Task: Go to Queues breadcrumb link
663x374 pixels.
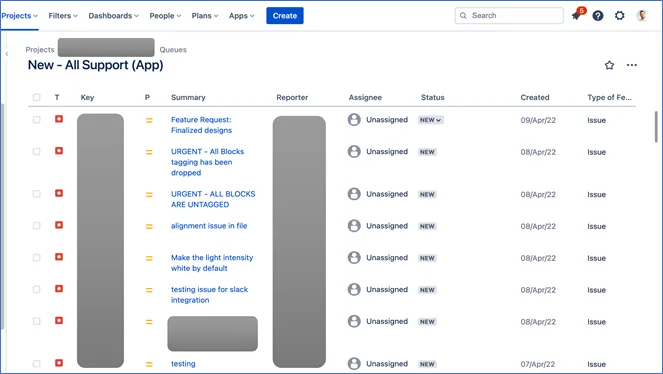Action: [x=173, y=49]
